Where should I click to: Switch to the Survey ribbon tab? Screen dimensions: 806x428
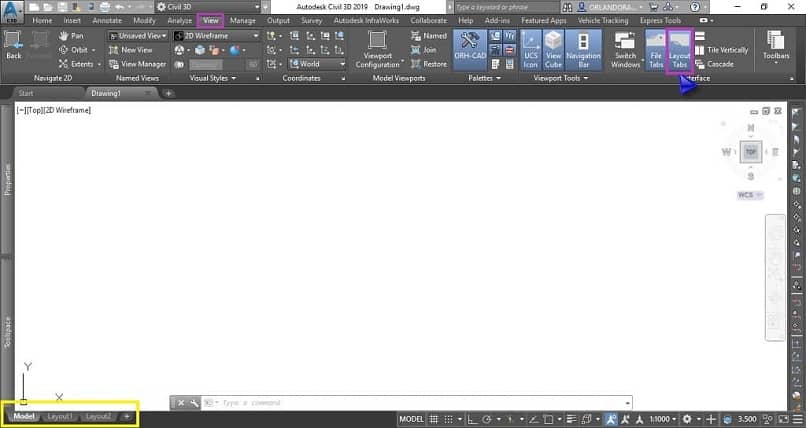tap(312, 21)
